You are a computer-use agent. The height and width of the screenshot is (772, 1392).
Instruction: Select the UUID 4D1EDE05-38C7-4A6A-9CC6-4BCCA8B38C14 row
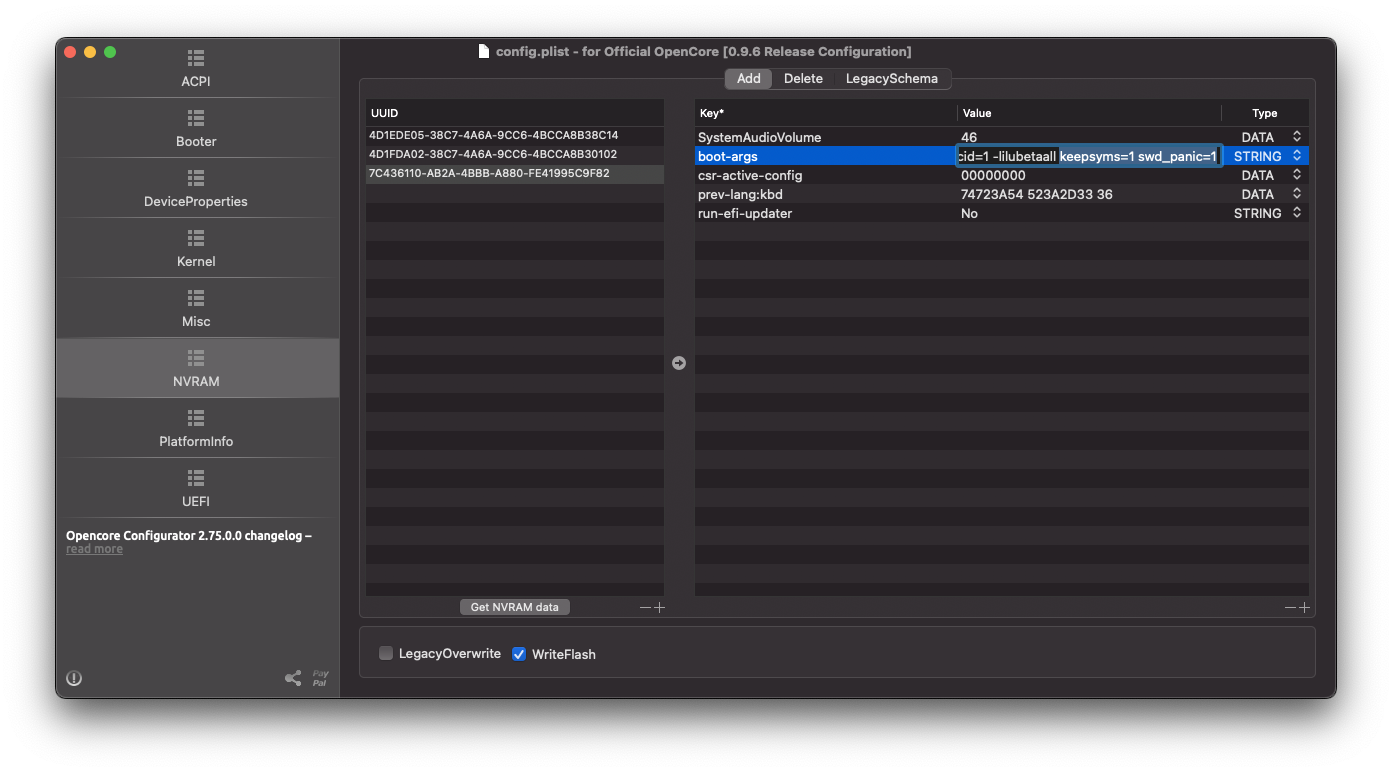[x=493, y=135]
